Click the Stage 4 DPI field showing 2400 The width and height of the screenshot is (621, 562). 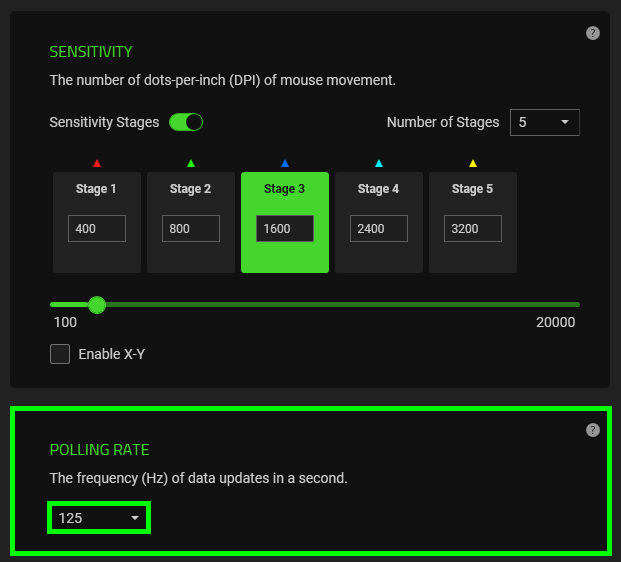click(x=379, y=229)
